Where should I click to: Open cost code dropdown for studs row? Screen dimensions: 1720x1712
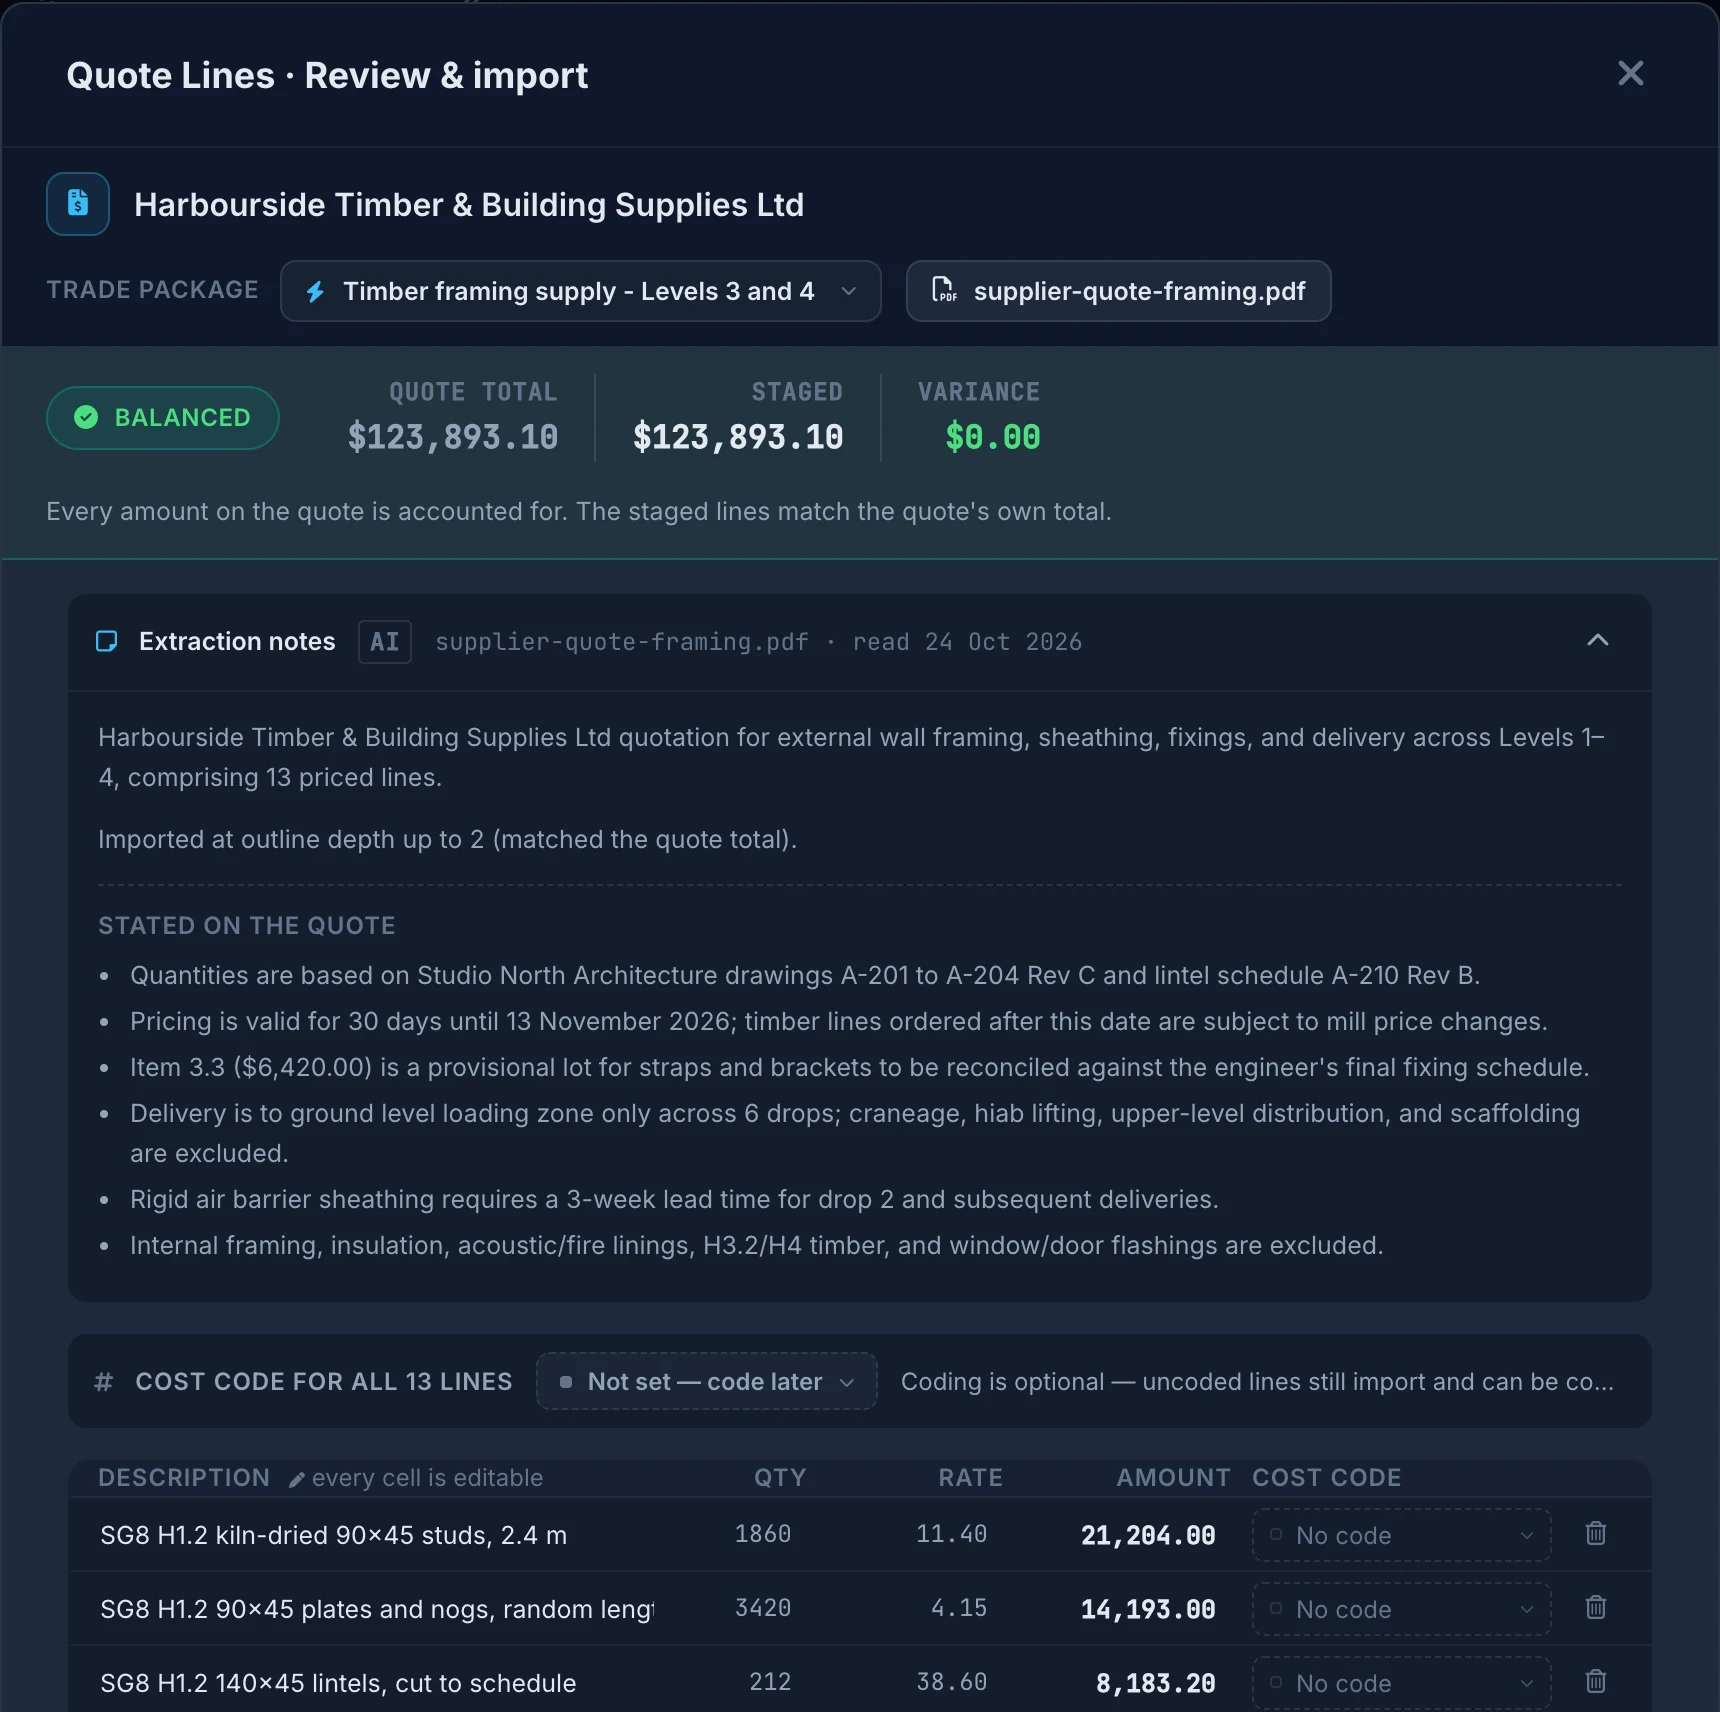pyautogui.click(x=1402, y=1535)
